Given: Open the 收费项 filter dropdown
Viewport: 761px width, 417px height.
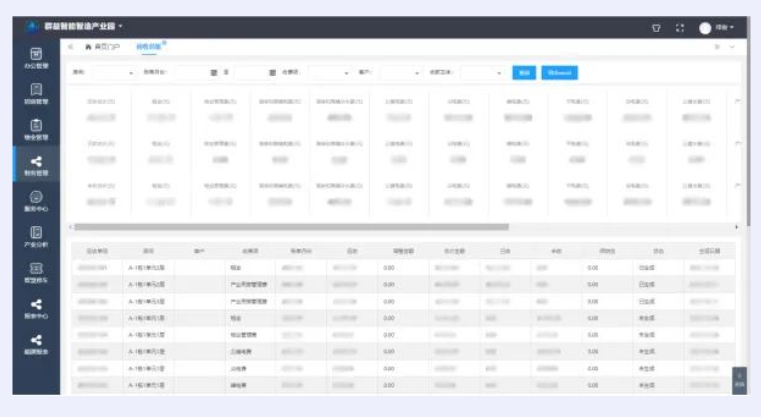Looking at the screenshot, I should [x=329, y=72].
